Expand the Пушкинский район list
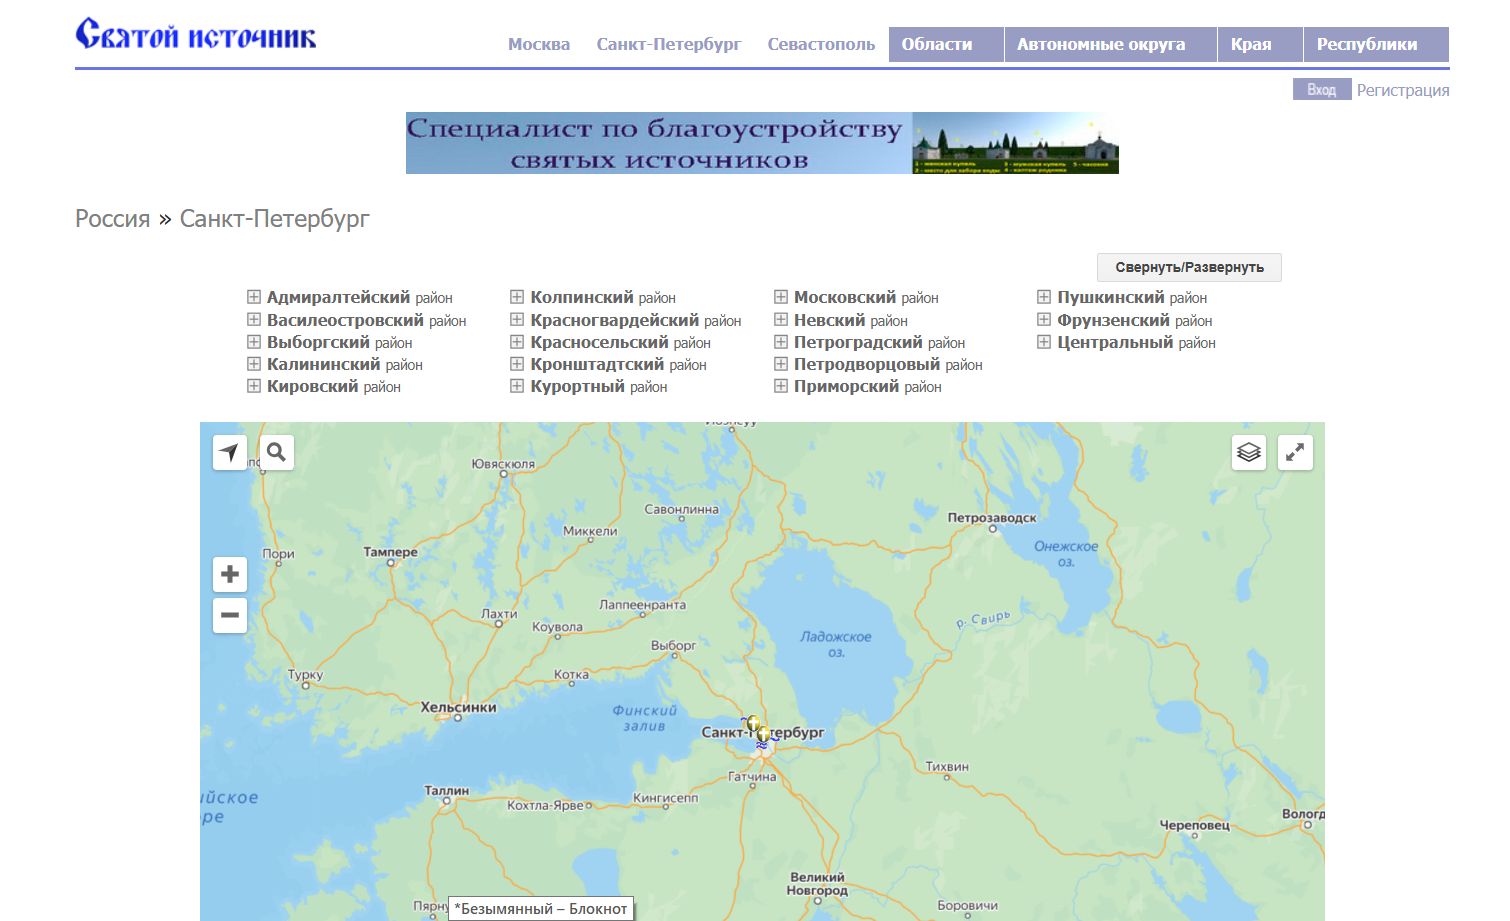The height and width of the screenshot is (921, 1510). click(1044, 297)
